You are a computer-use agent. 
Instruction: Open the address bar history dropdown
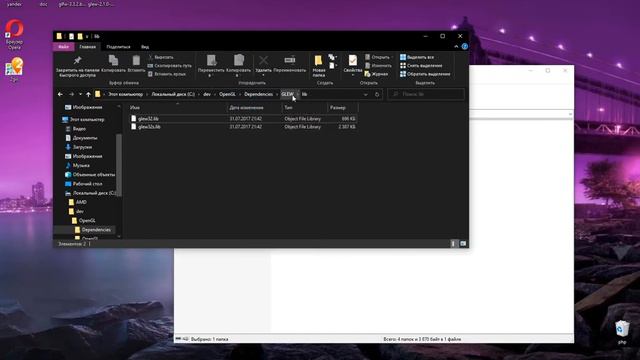(365, 94)
